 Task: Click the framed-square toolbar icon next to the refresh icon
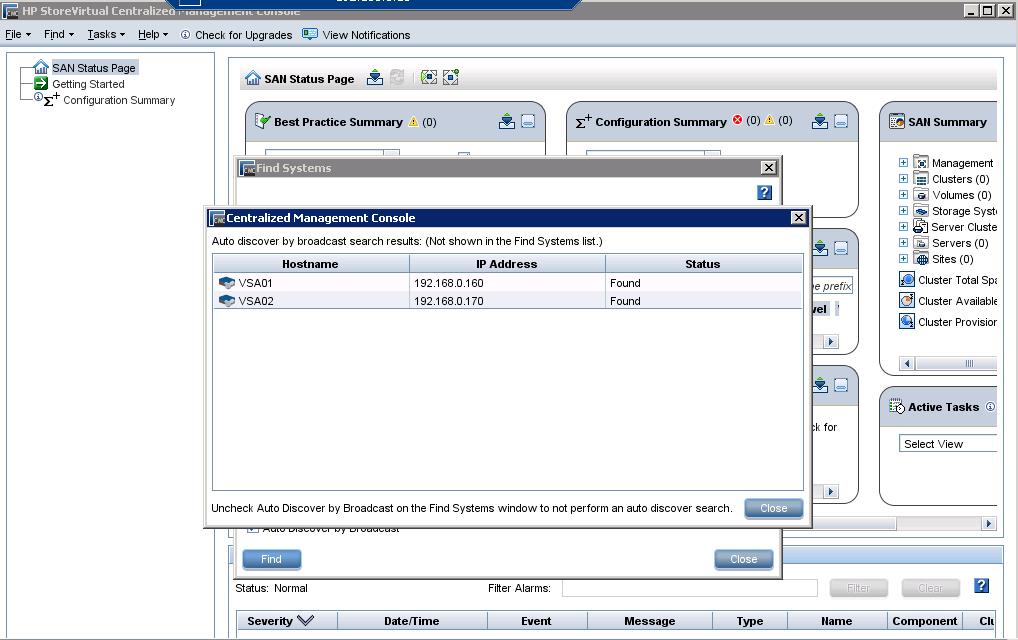[428, 78]
